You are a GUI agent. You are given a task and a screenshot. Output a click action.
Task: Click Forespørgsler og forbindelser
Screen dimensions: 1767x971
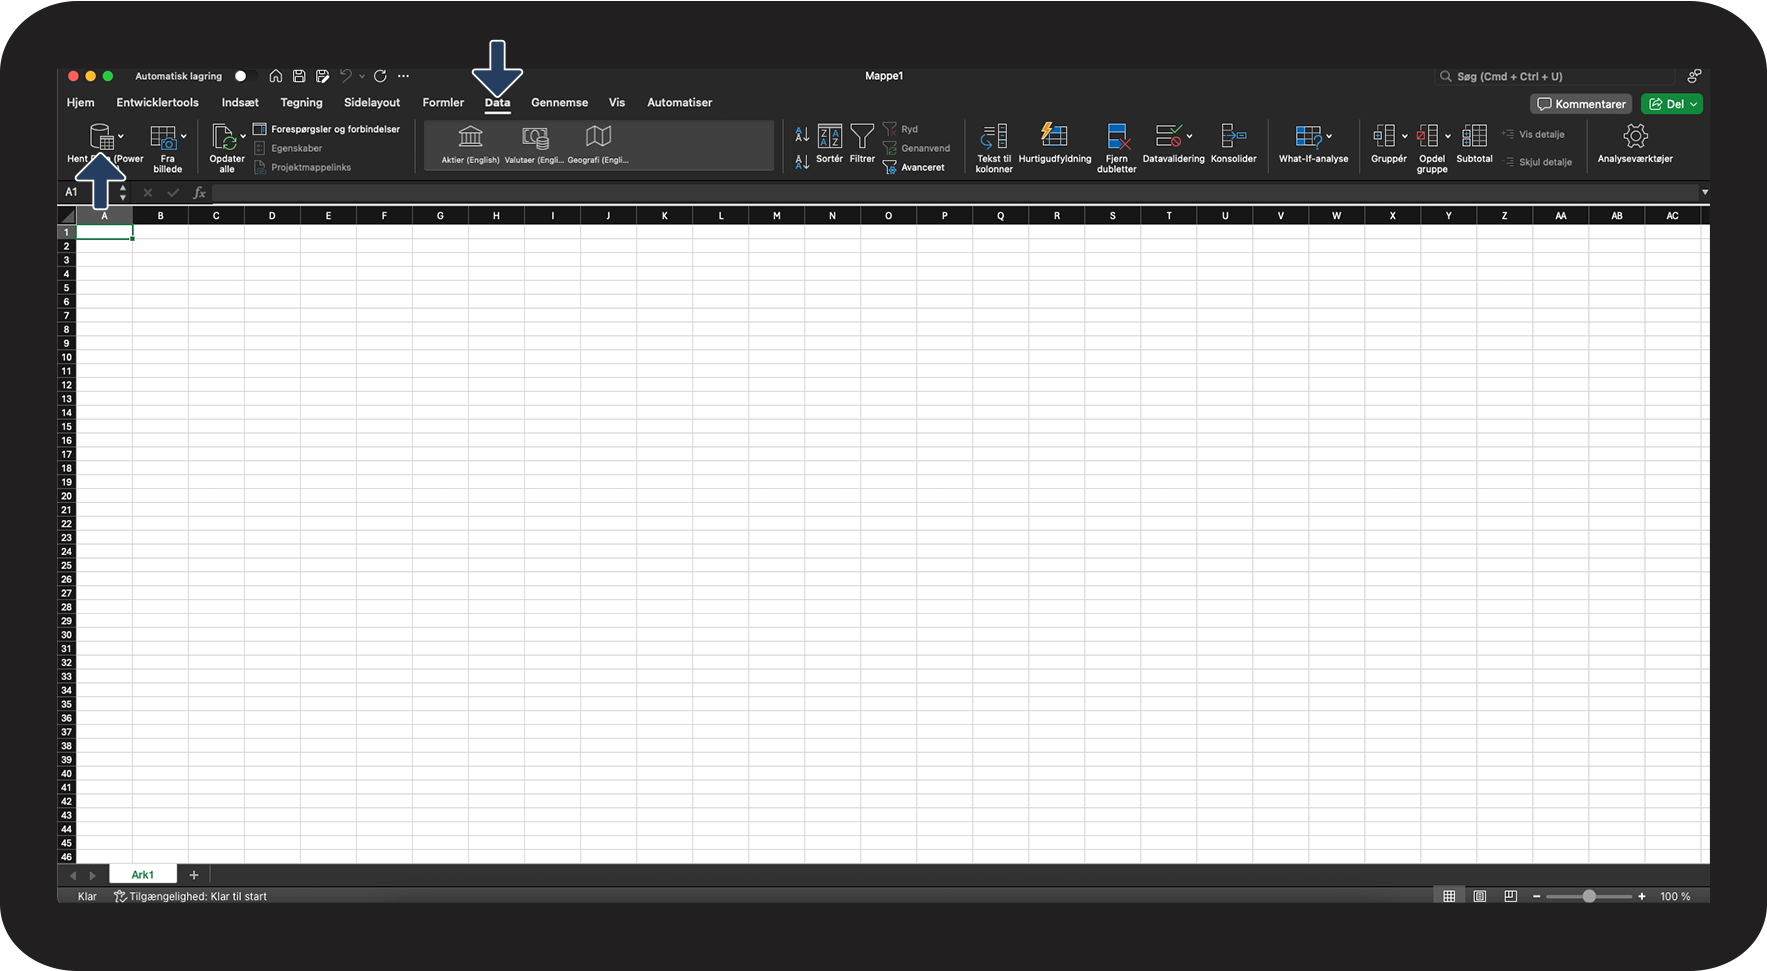(x=335, y=129)
